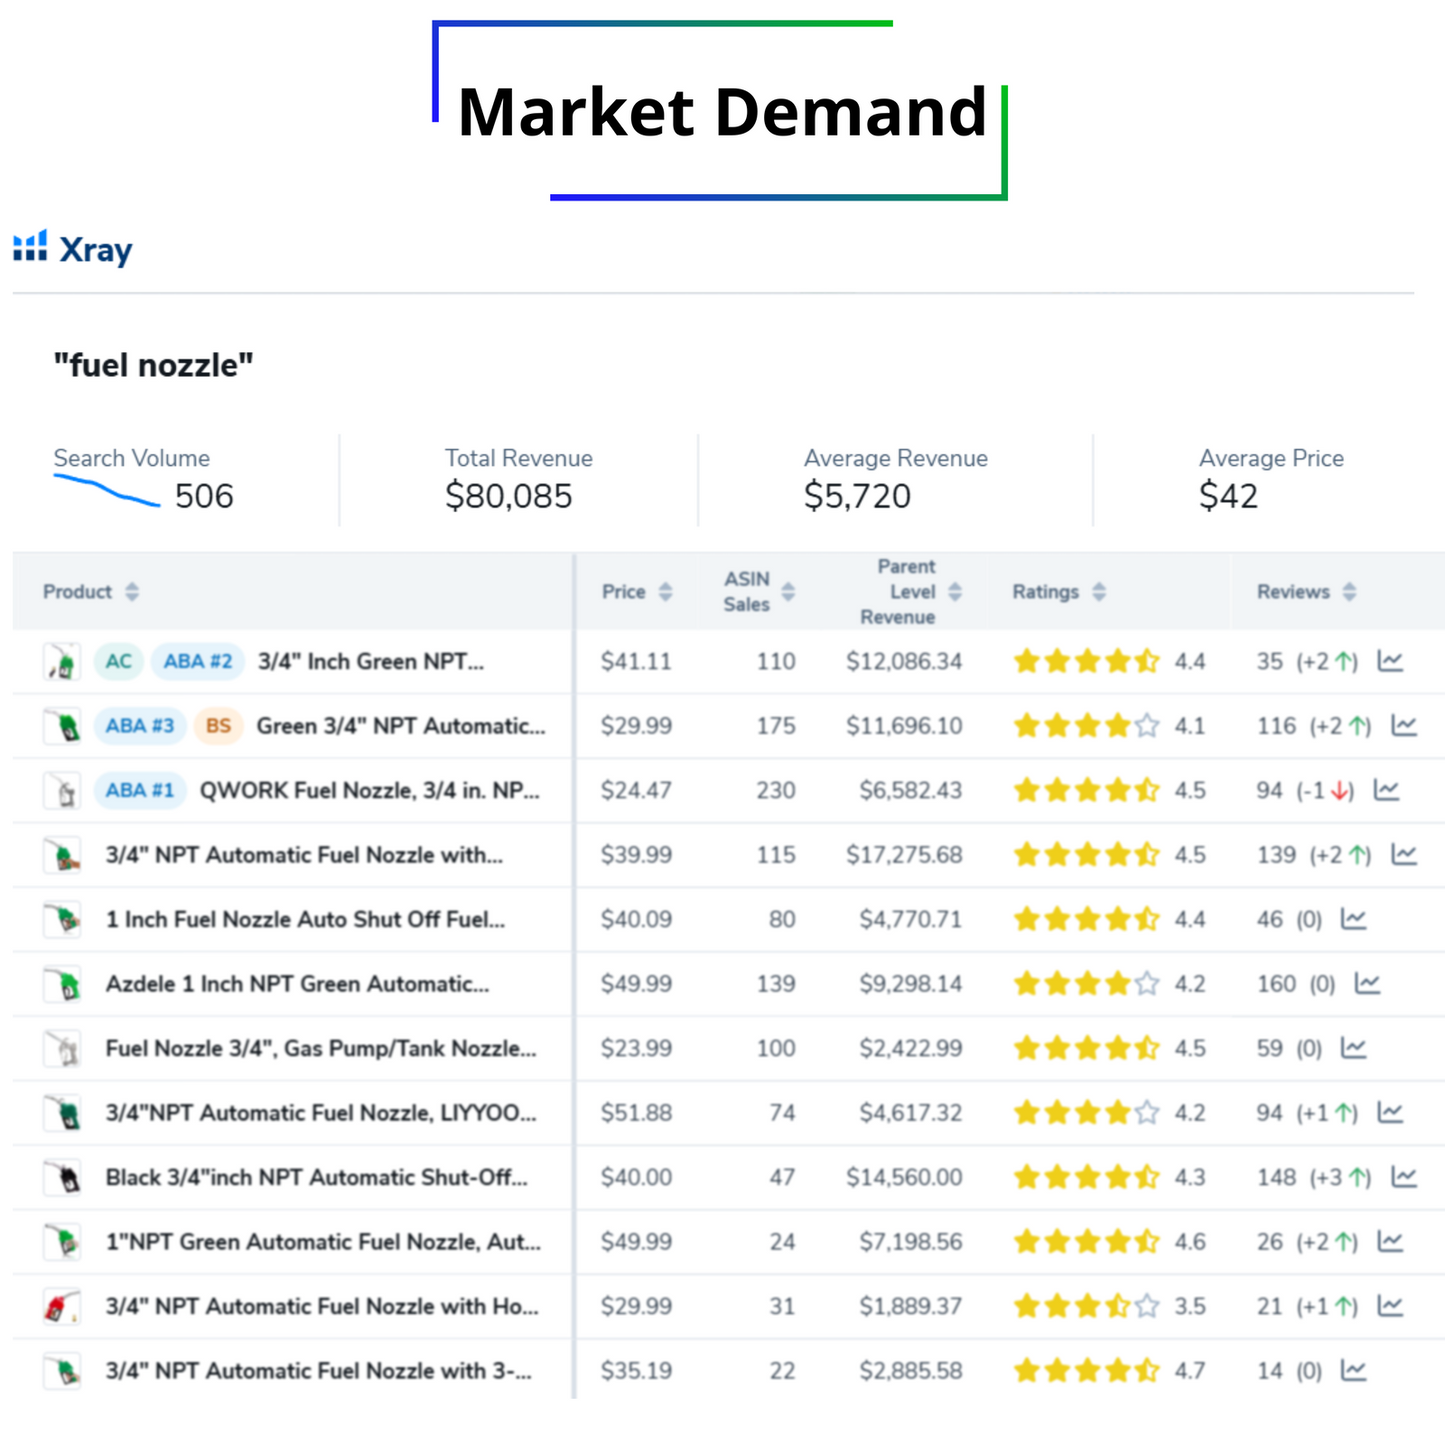Select ASIN sales cell 230
Viewport: 1445px width, 1445px height.
click(x=776, y=790)
